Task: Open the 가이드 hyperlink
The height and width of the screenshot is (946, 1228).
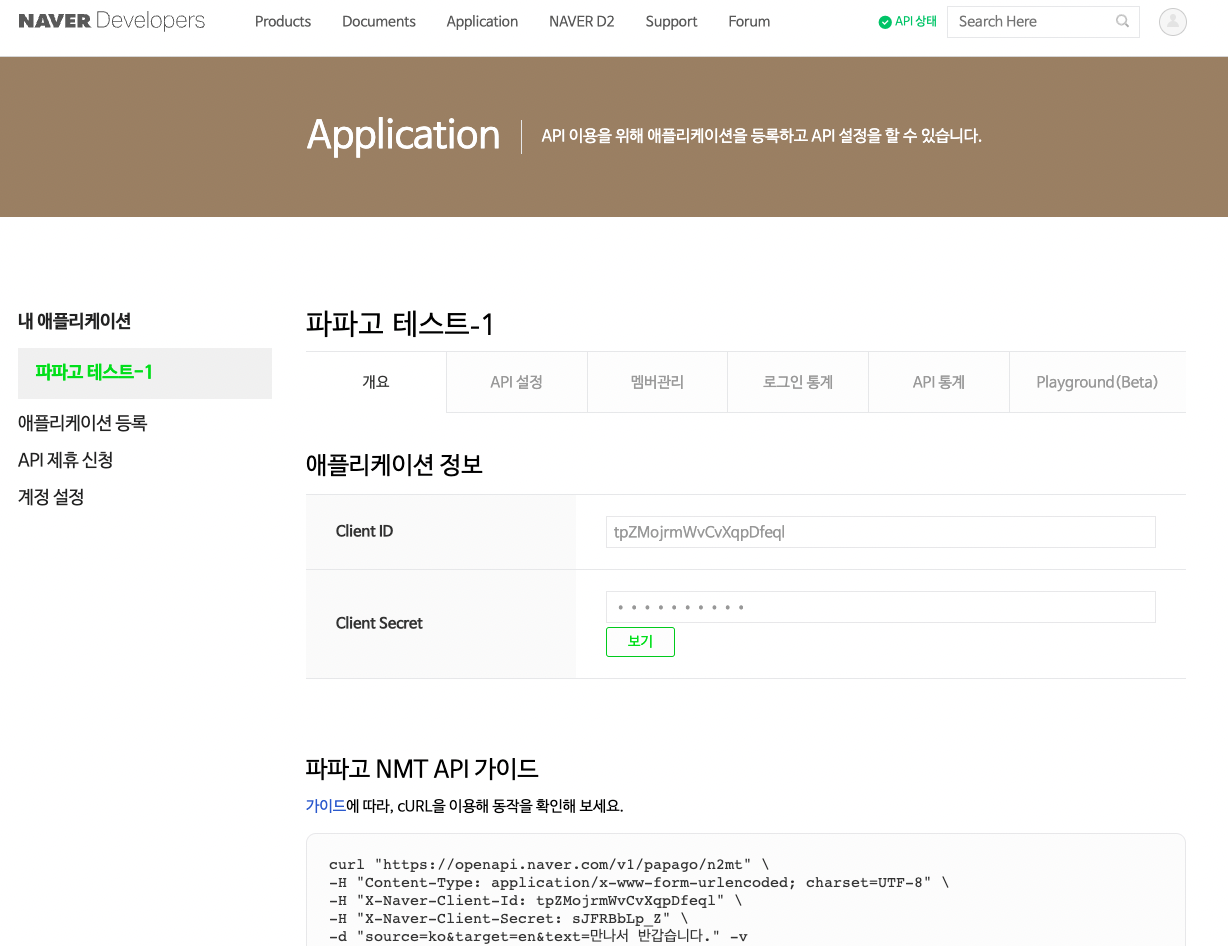Action: [326, 806]
